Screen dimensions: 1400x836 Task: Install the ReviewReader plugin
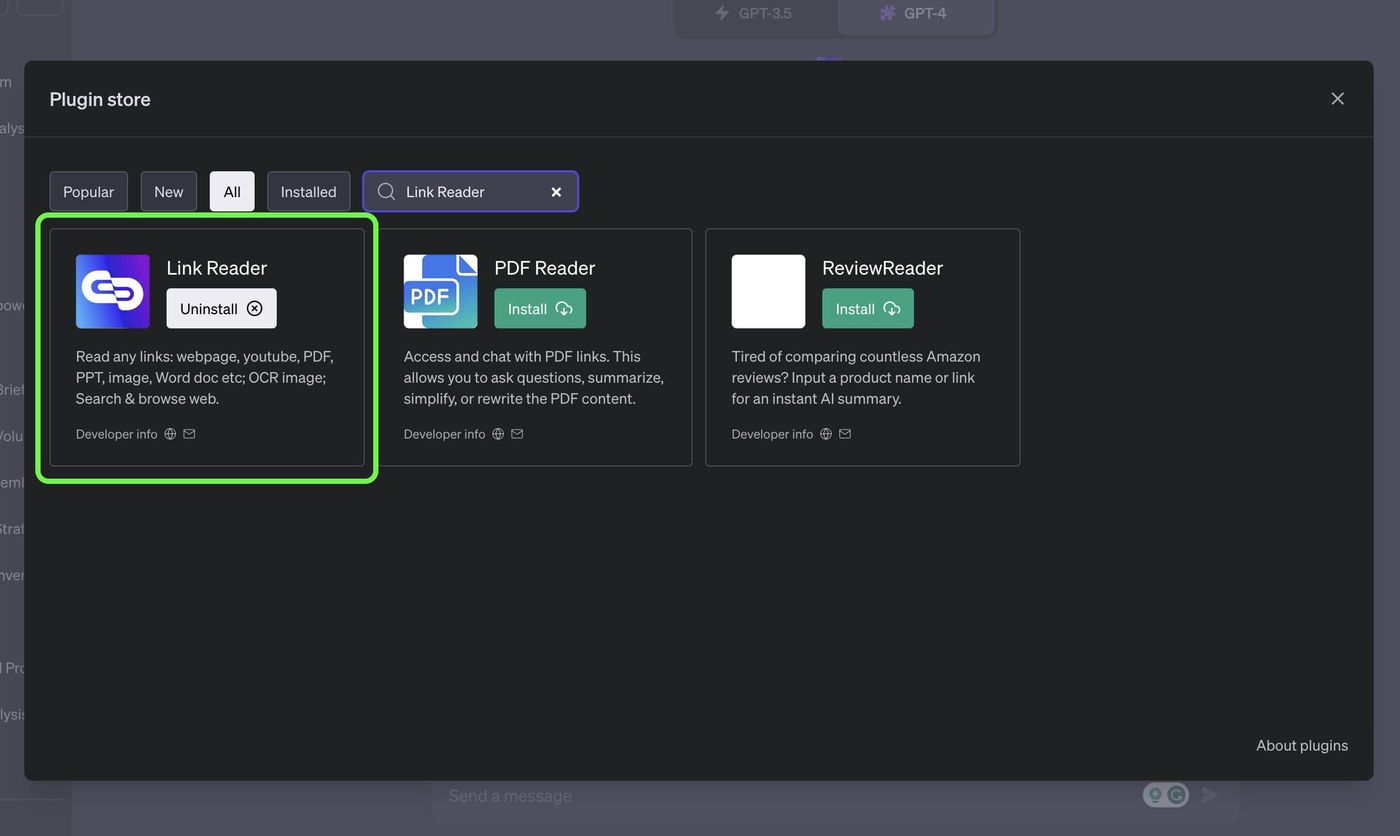[x=868, y=309]
